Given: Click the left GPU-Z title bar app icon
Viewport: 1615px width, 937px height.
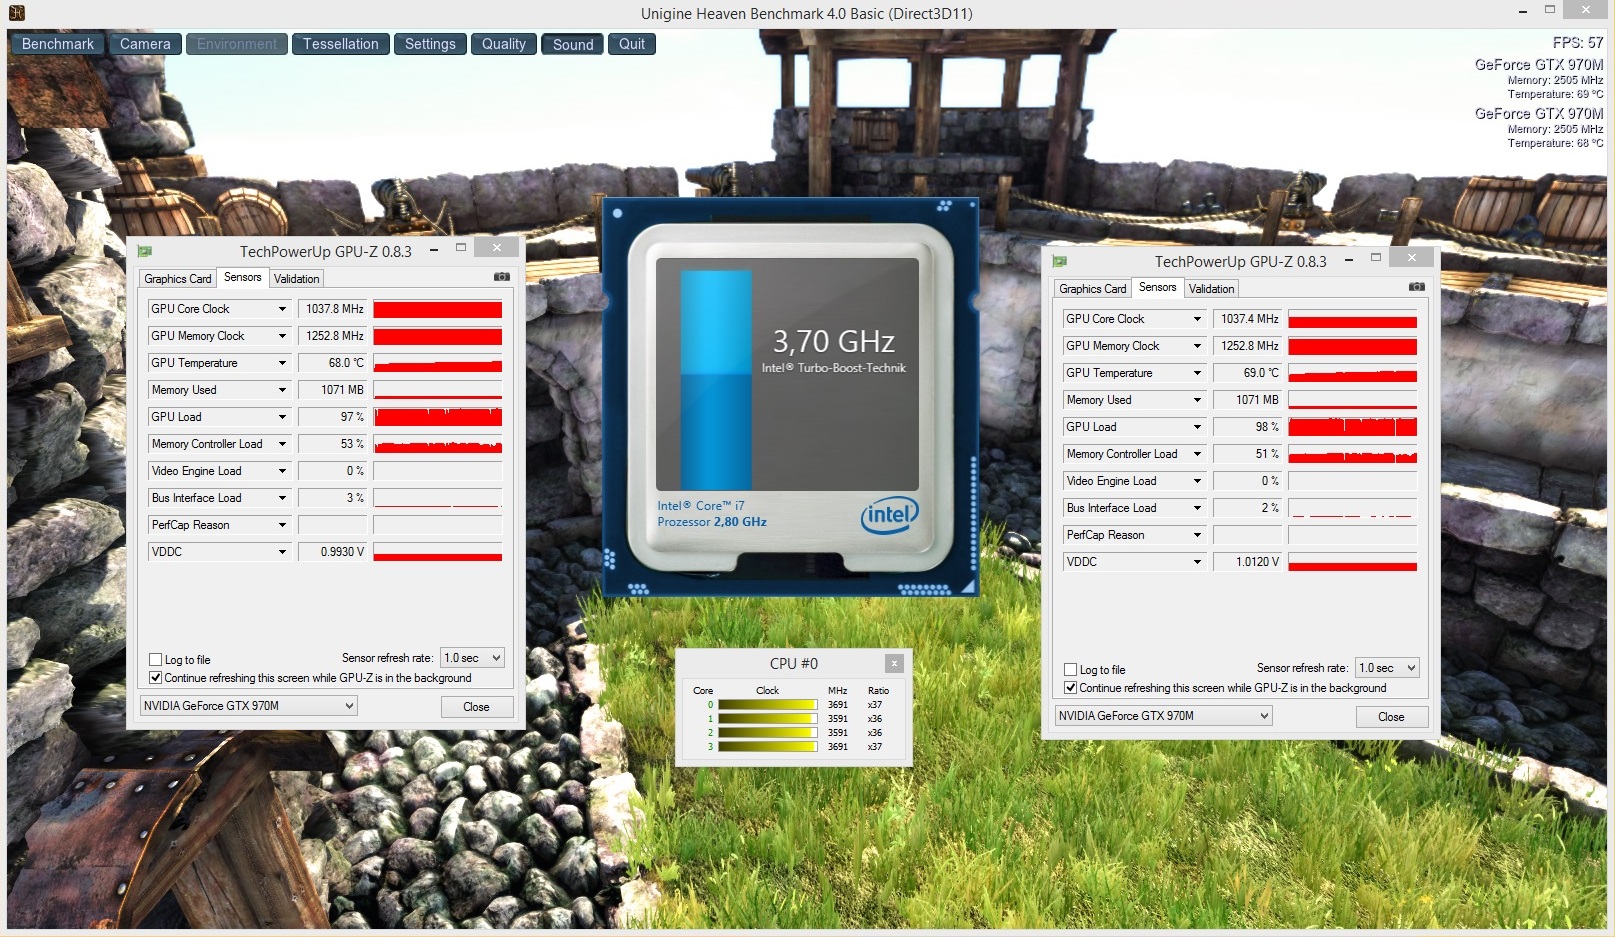Looking at the screenshot, I should pos(145,251).
